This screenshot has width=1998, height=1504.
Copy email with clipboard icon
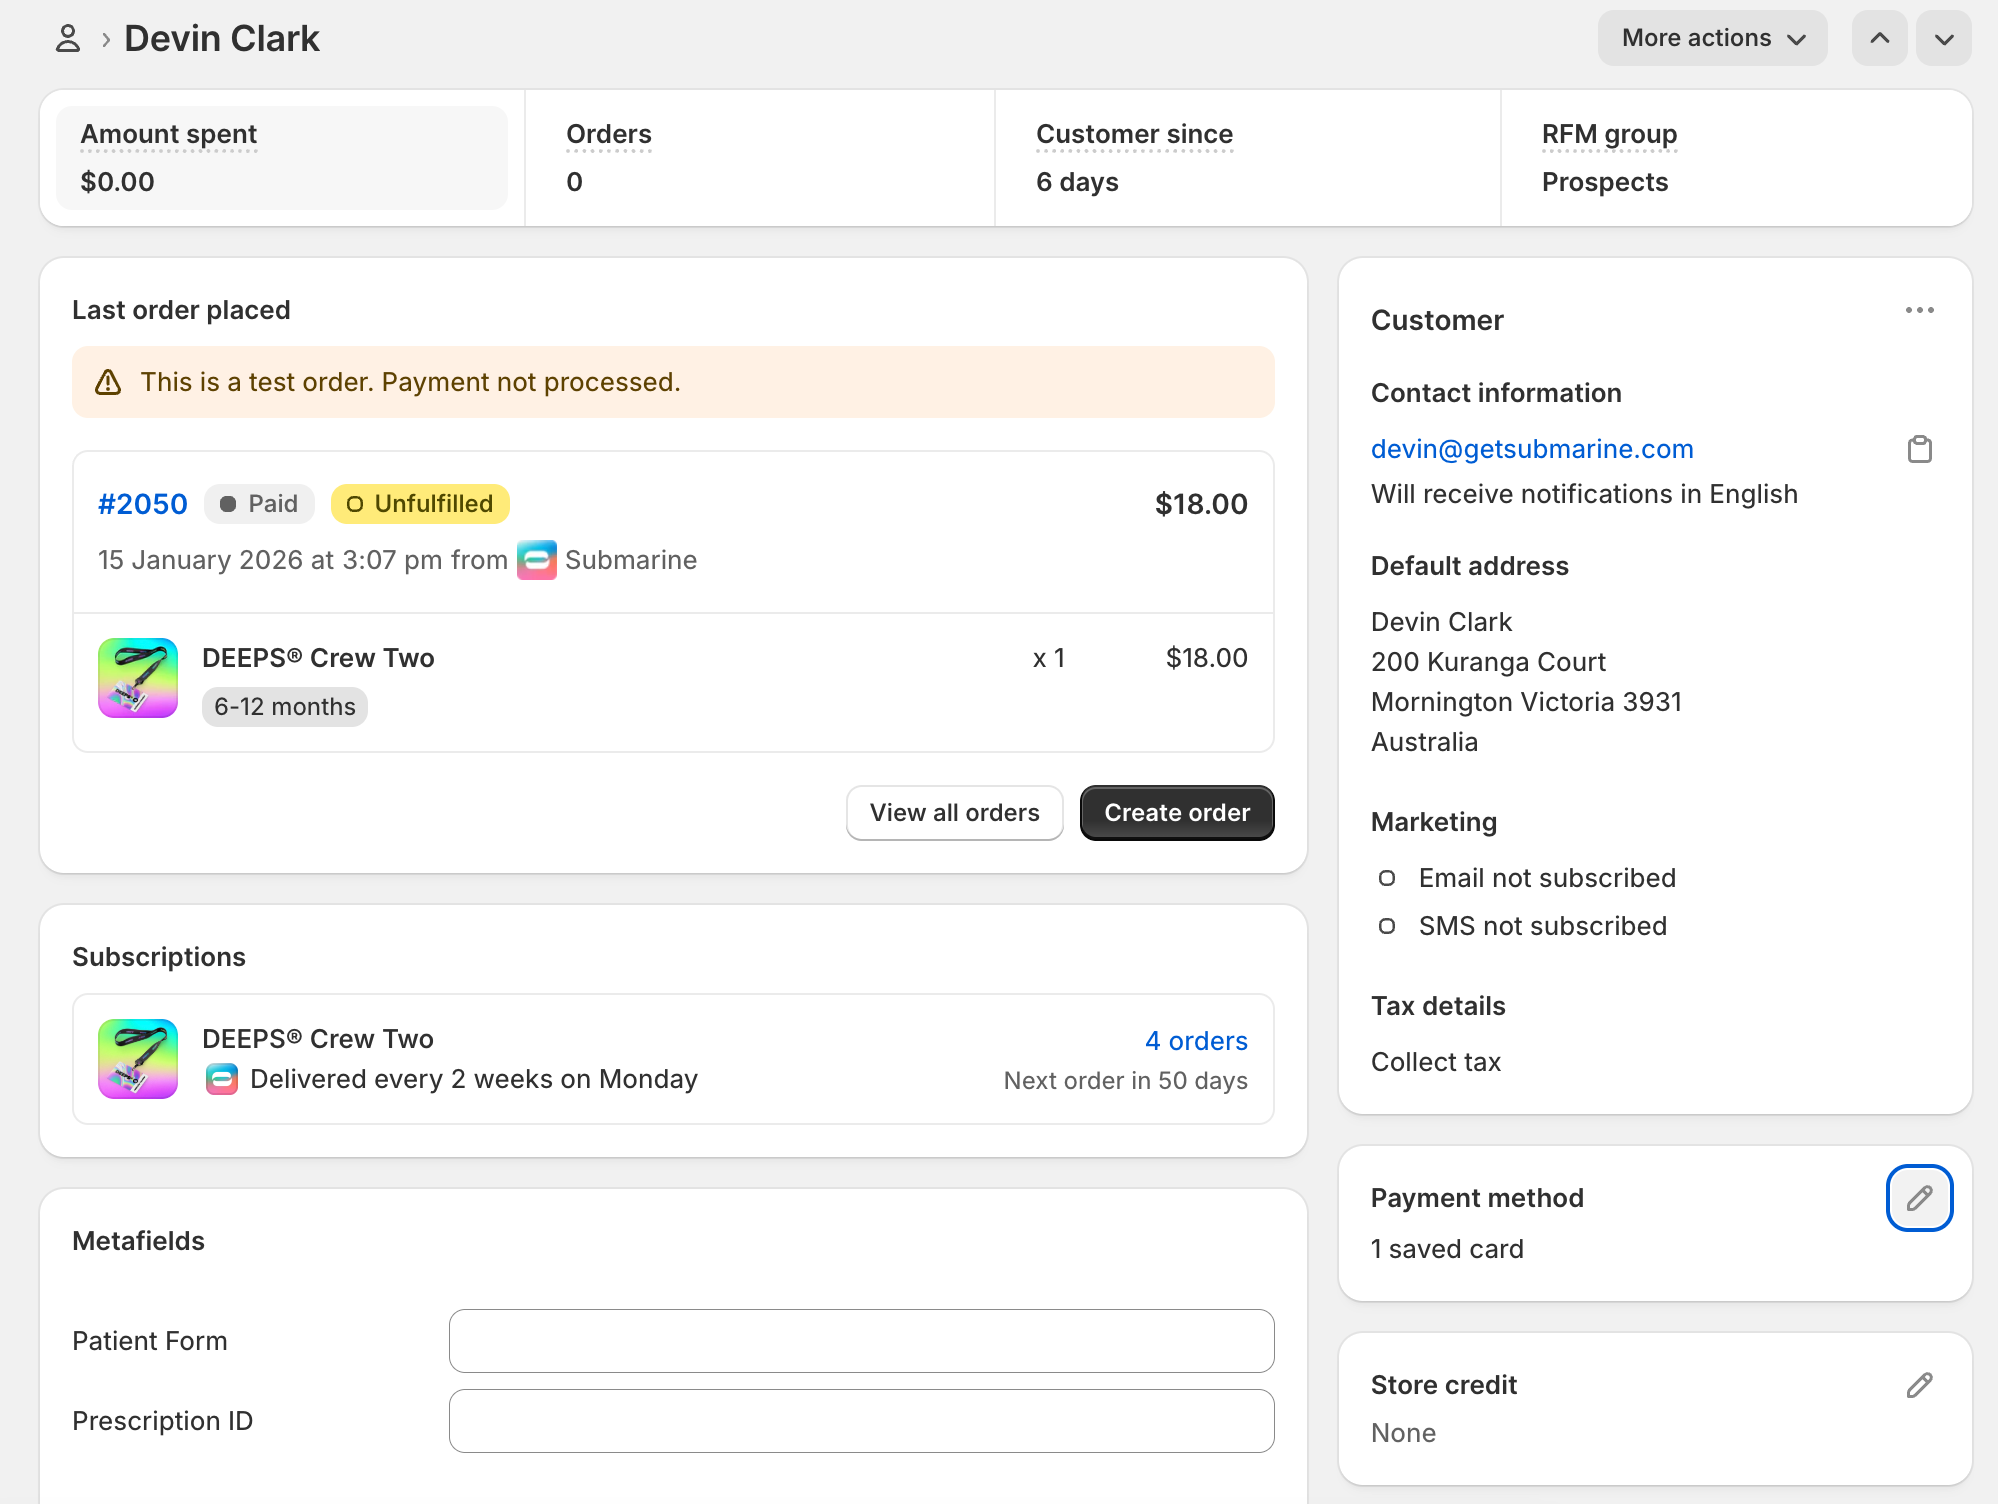[1919, 449]
